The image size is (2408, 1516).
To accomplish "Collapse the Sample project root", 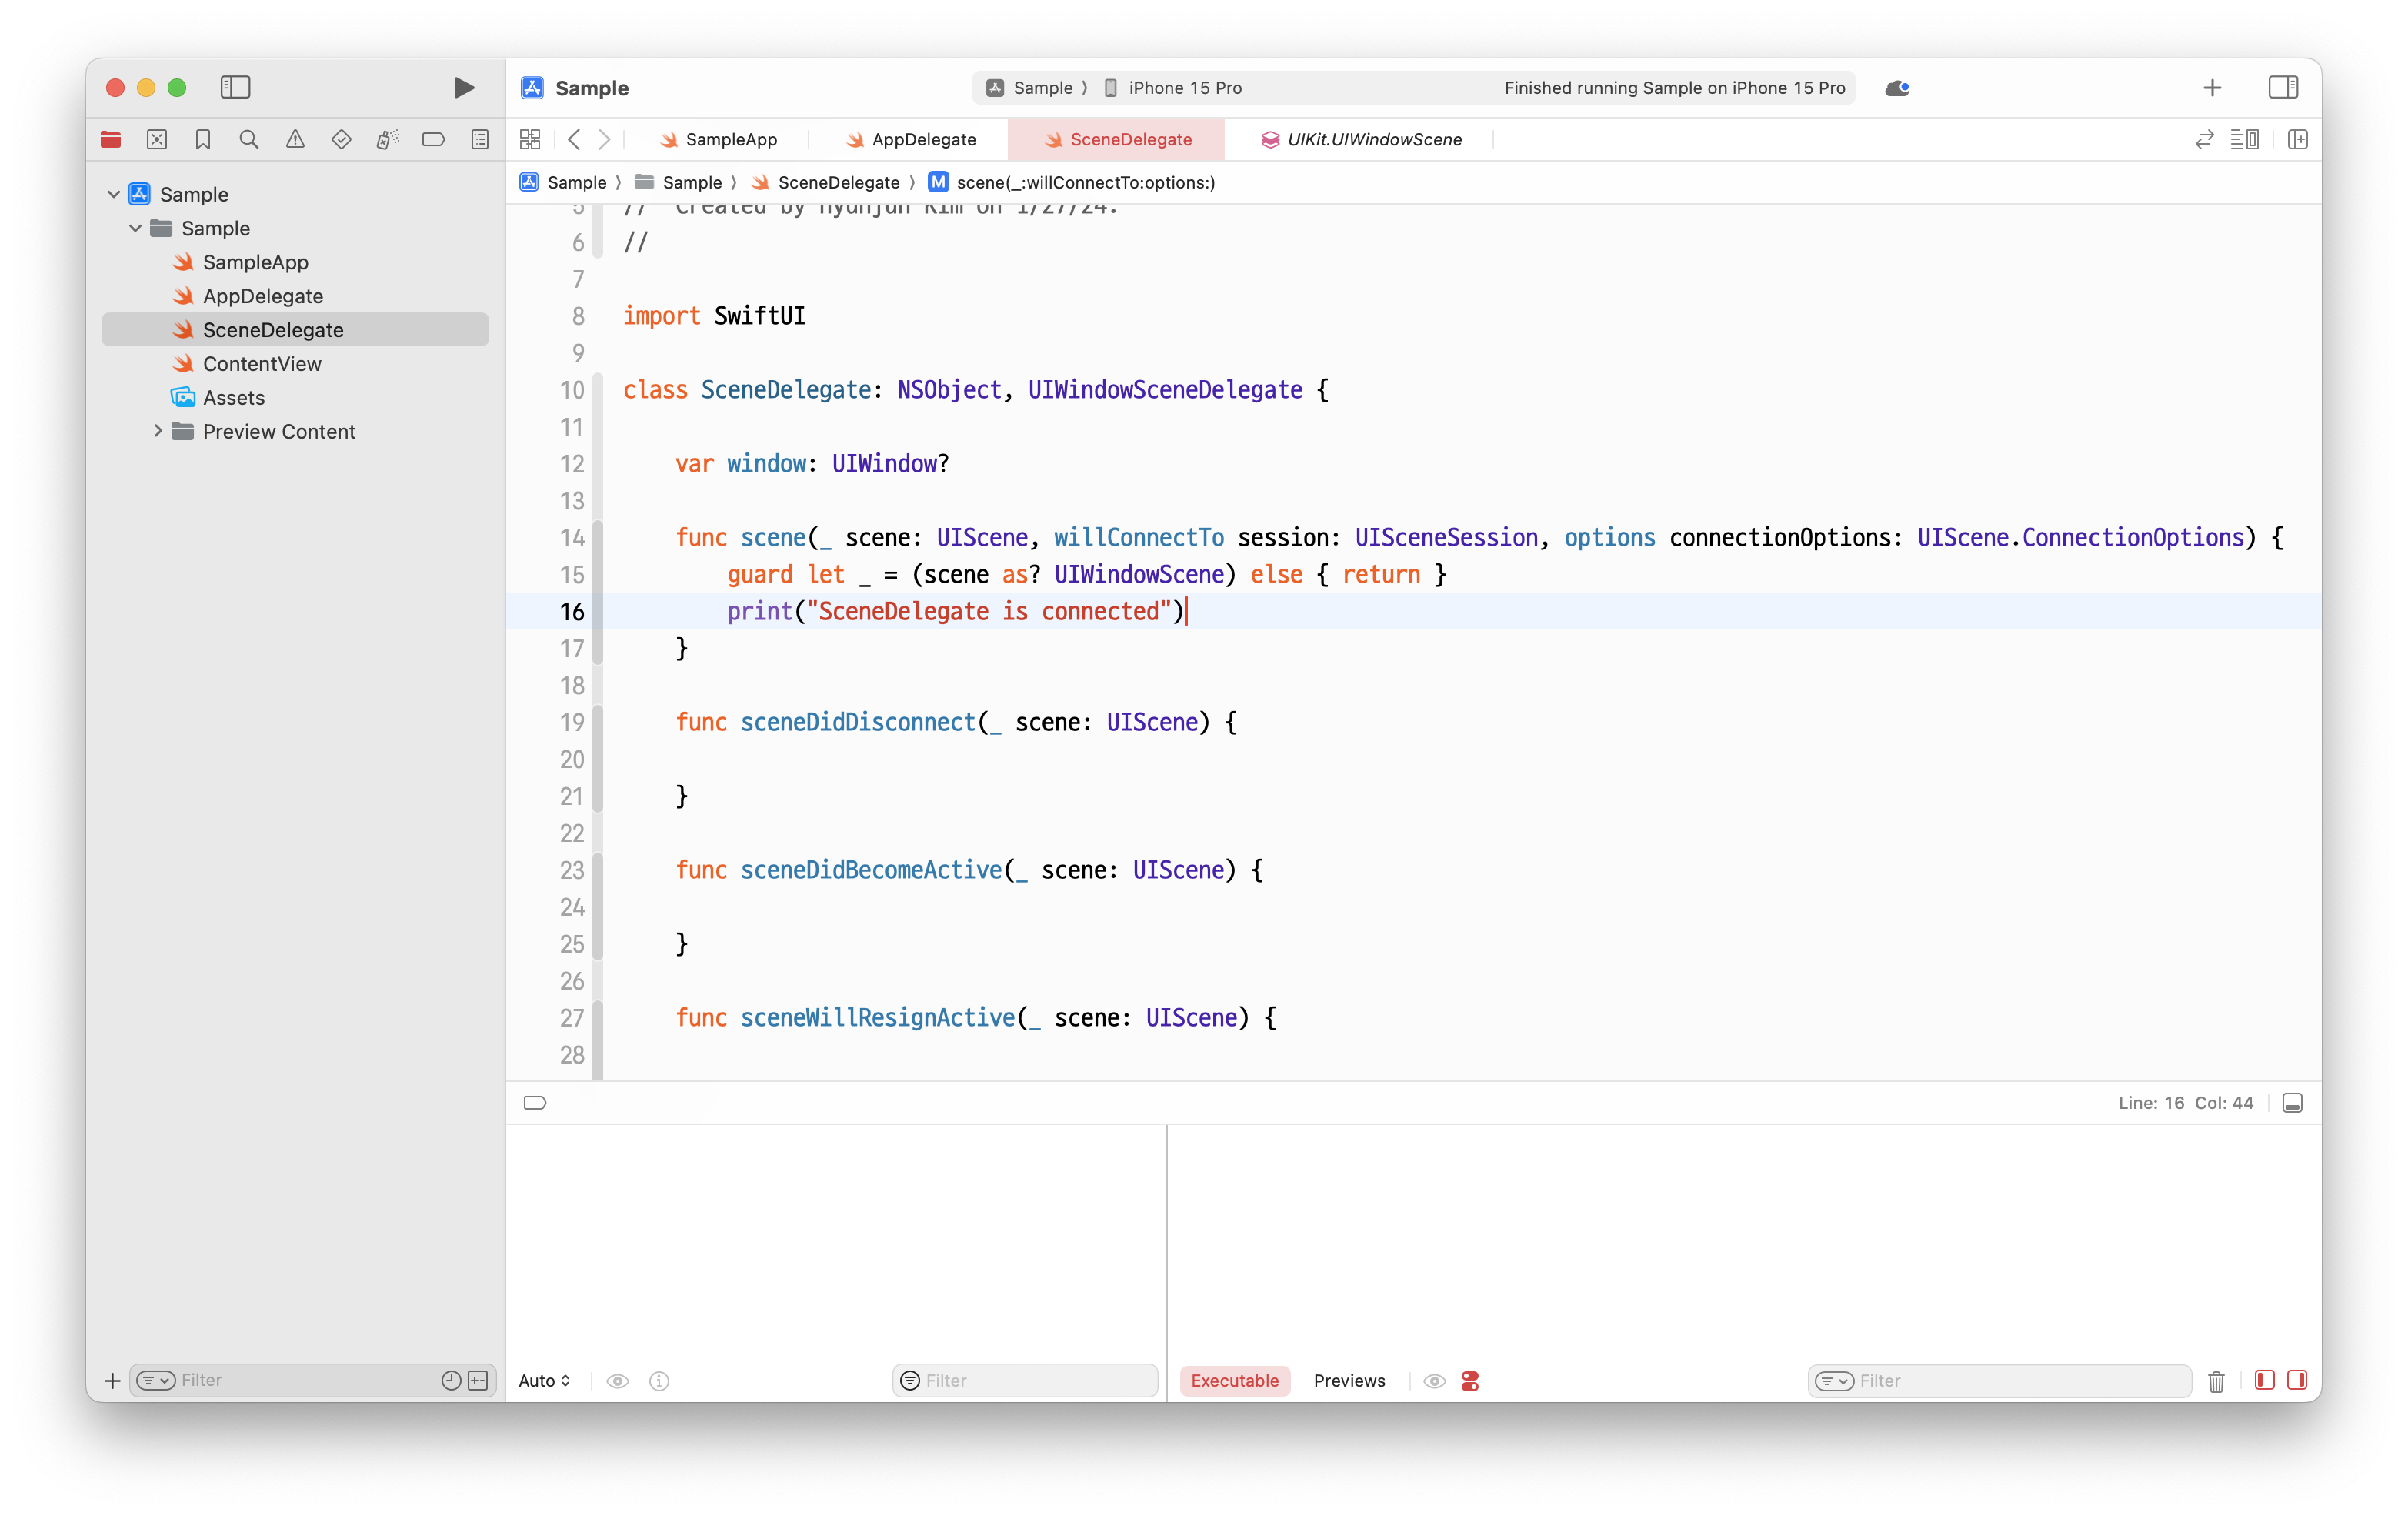I will click(114, 194).
